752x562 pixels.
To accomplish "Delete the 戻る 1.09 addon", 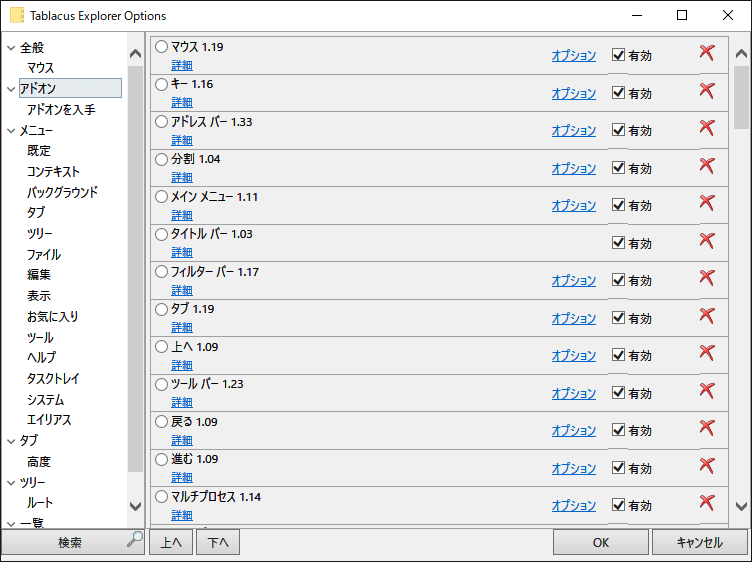I will point(706,428).
